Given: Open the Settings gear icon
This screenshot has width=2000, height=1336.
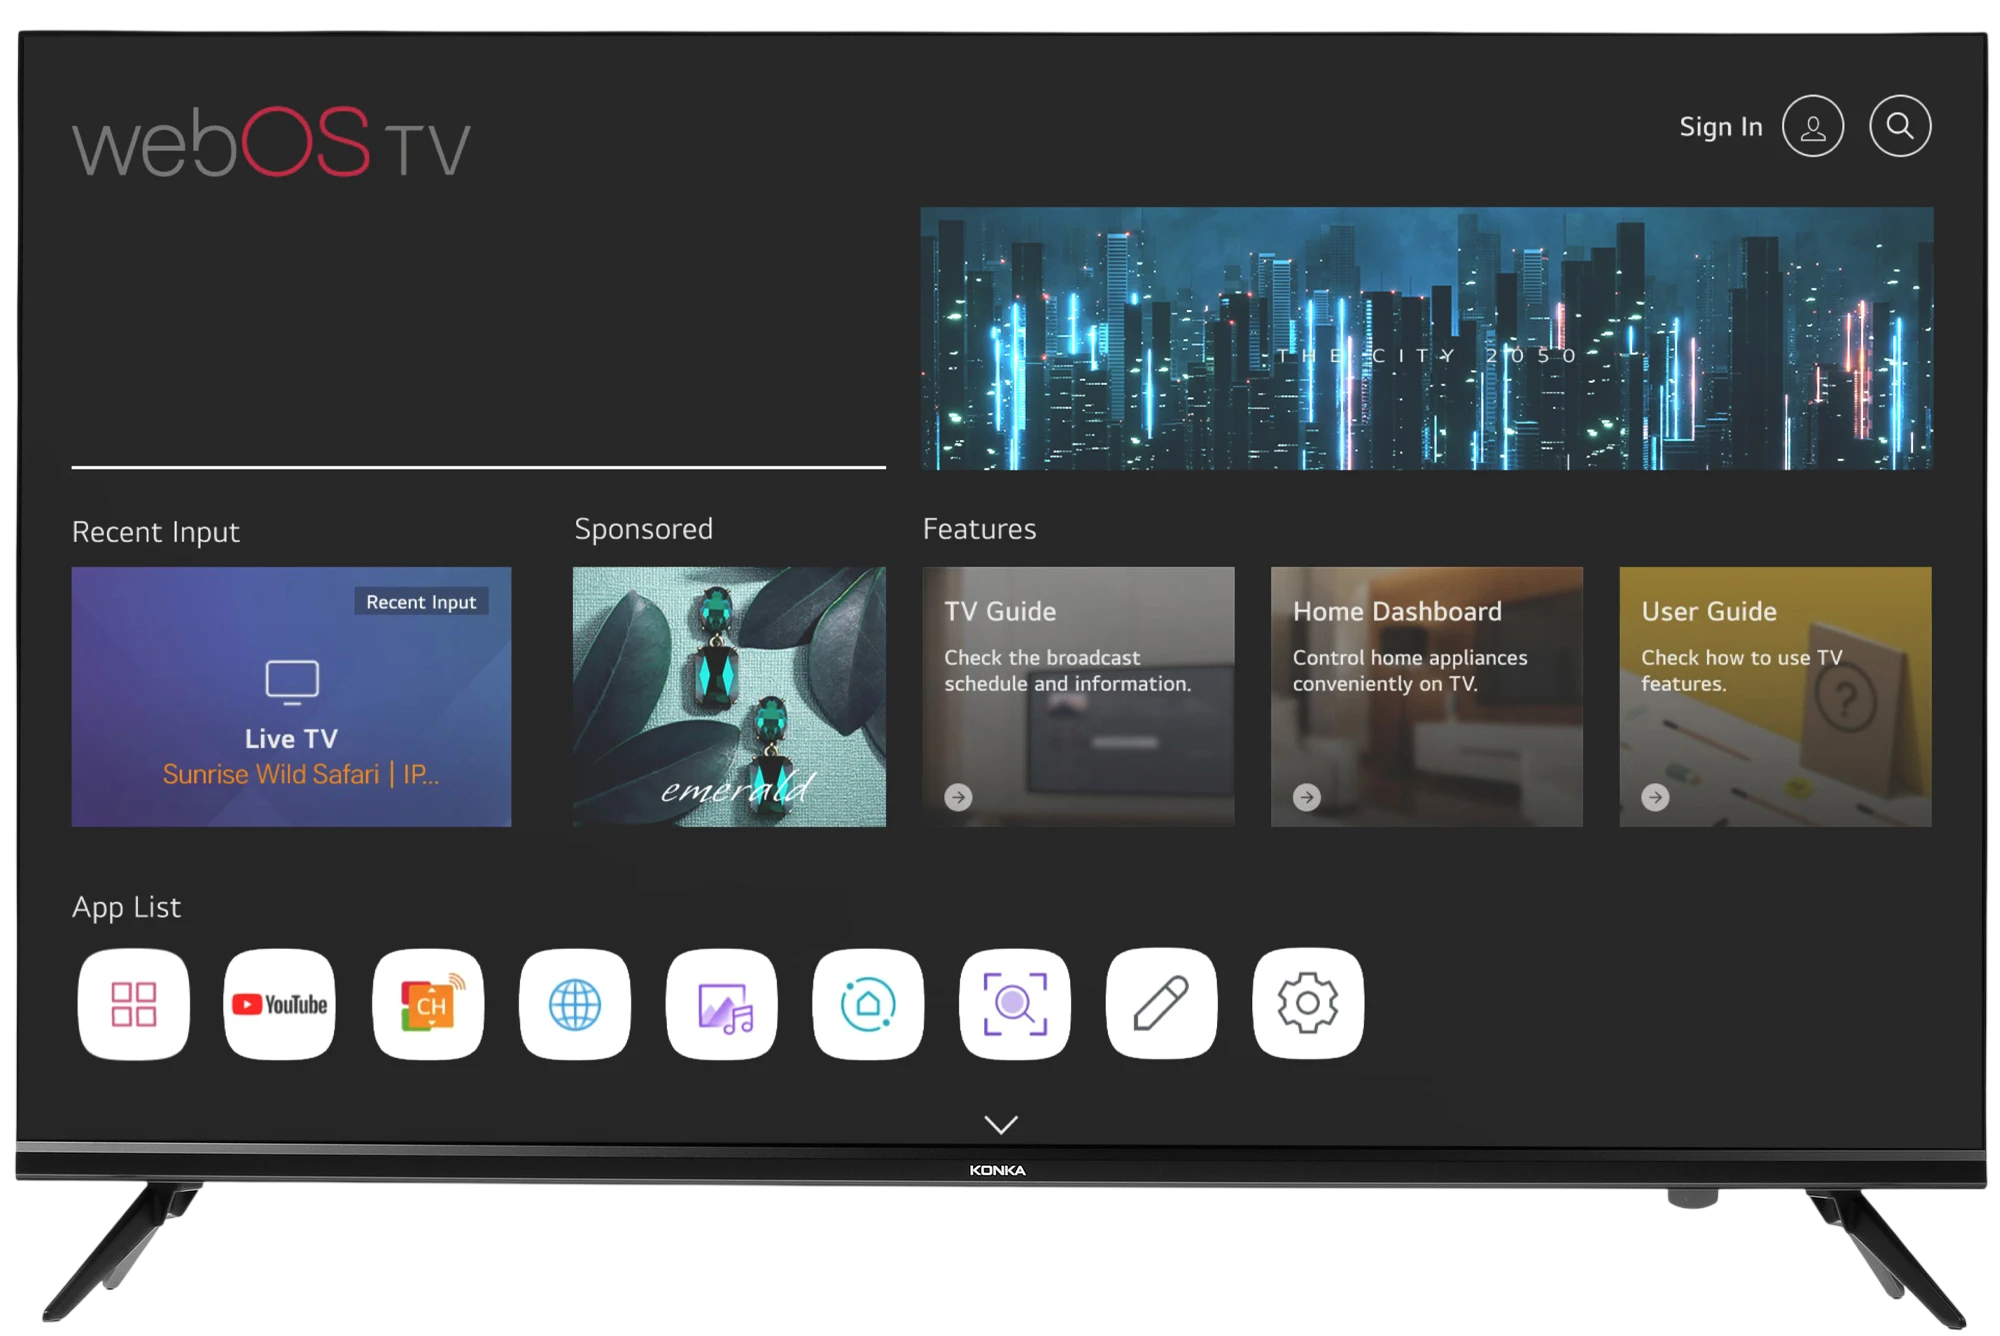Looking at the screenshot, I should 1308,1004.
